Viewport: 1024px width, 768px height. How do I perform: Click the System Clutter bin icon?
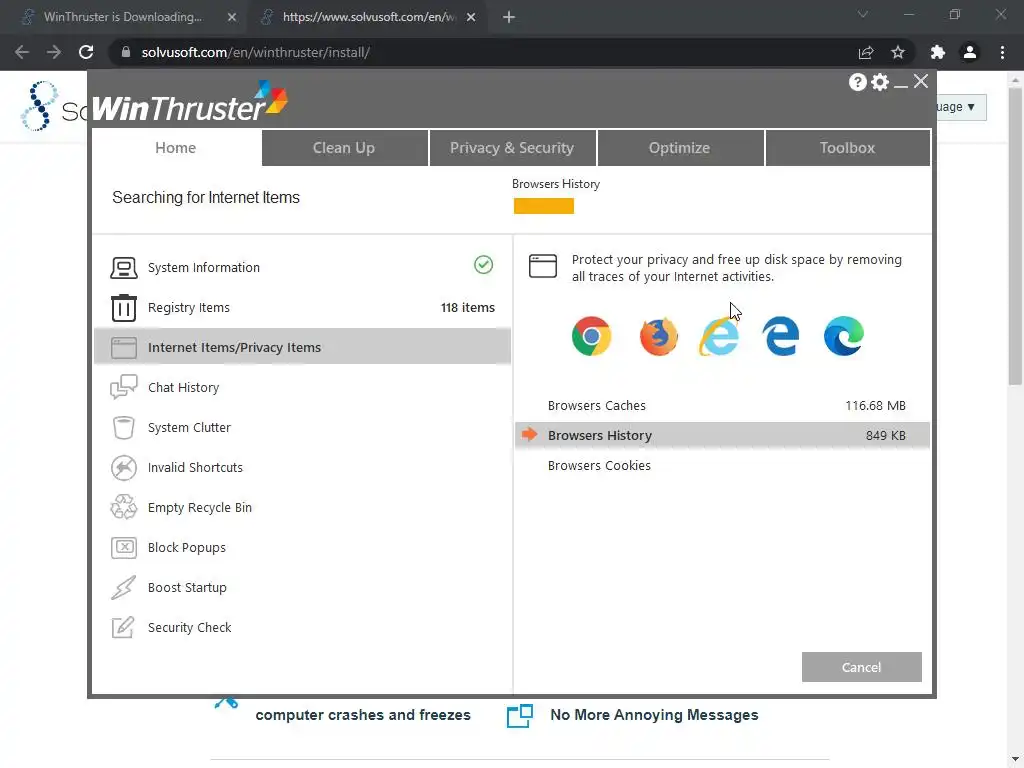pos(123,428)
